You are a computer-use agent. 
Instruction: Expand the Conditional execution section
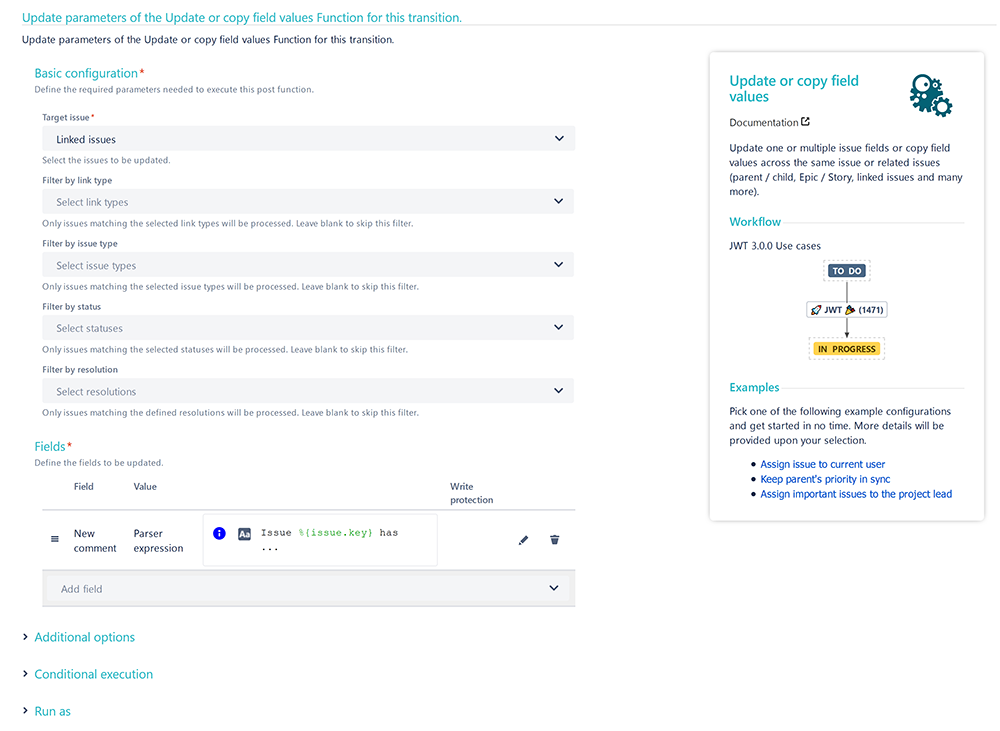click(93, 674)
